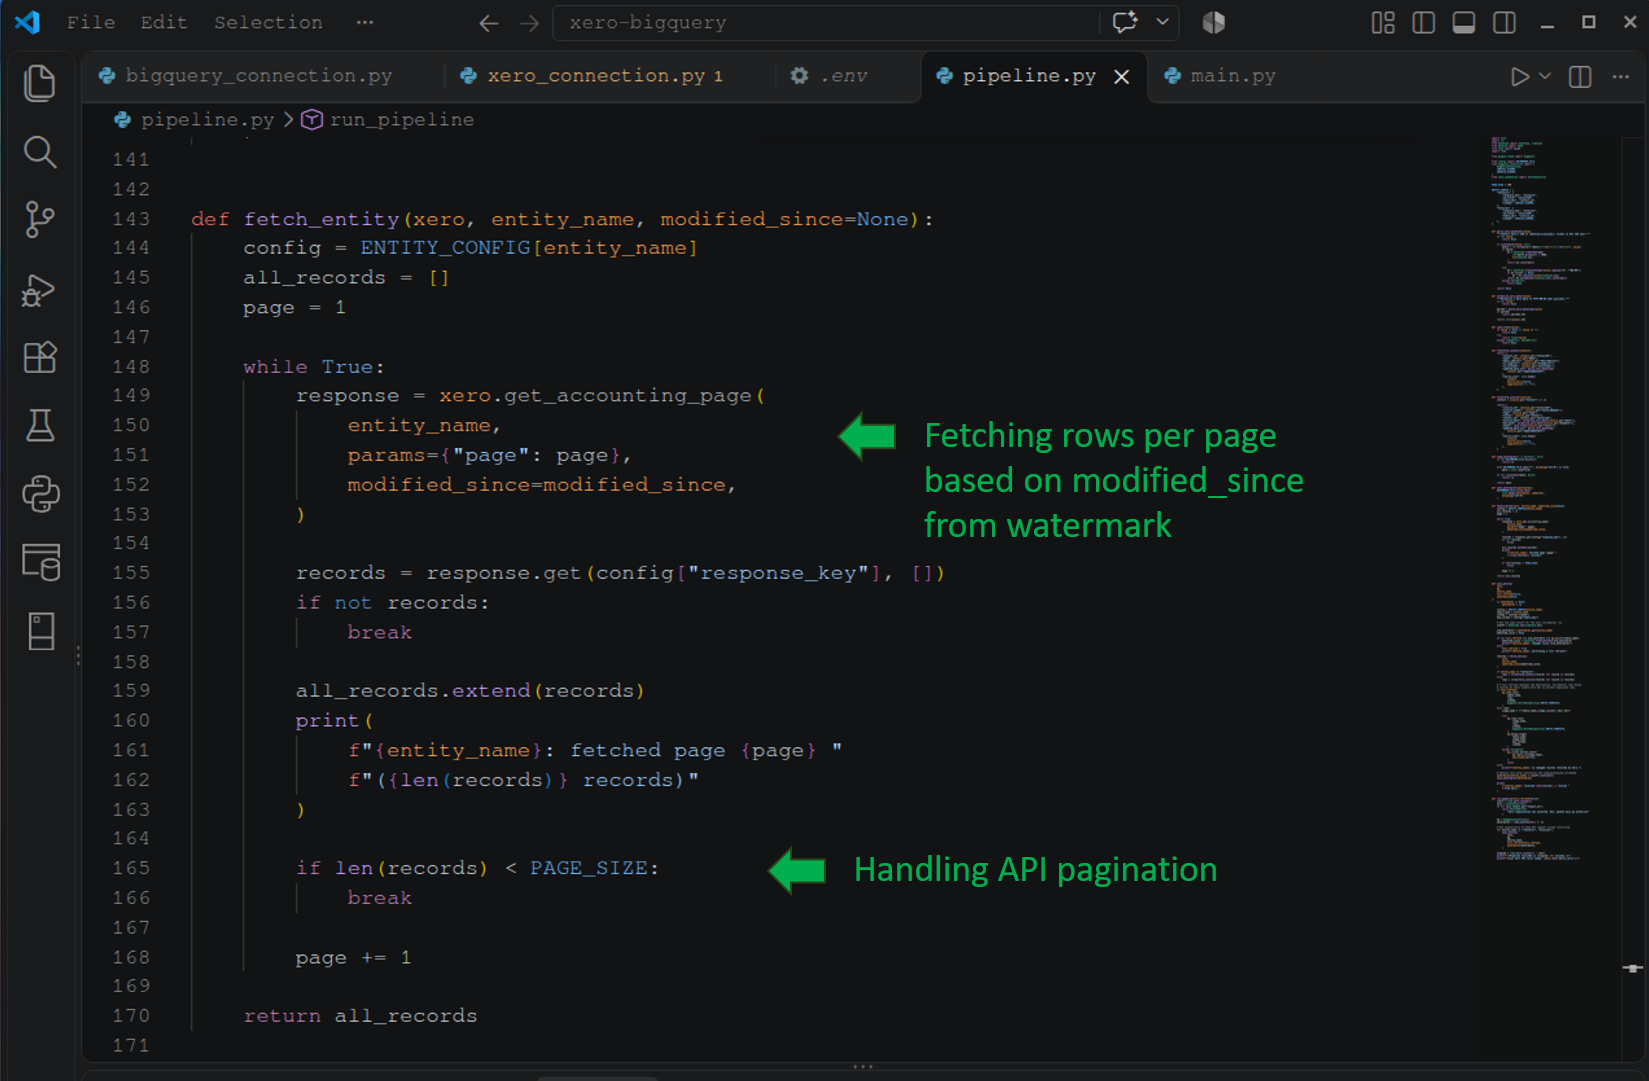1649x1081 pixels.
Task: Switch to the main.py tab
Action: click(1232, 76)
